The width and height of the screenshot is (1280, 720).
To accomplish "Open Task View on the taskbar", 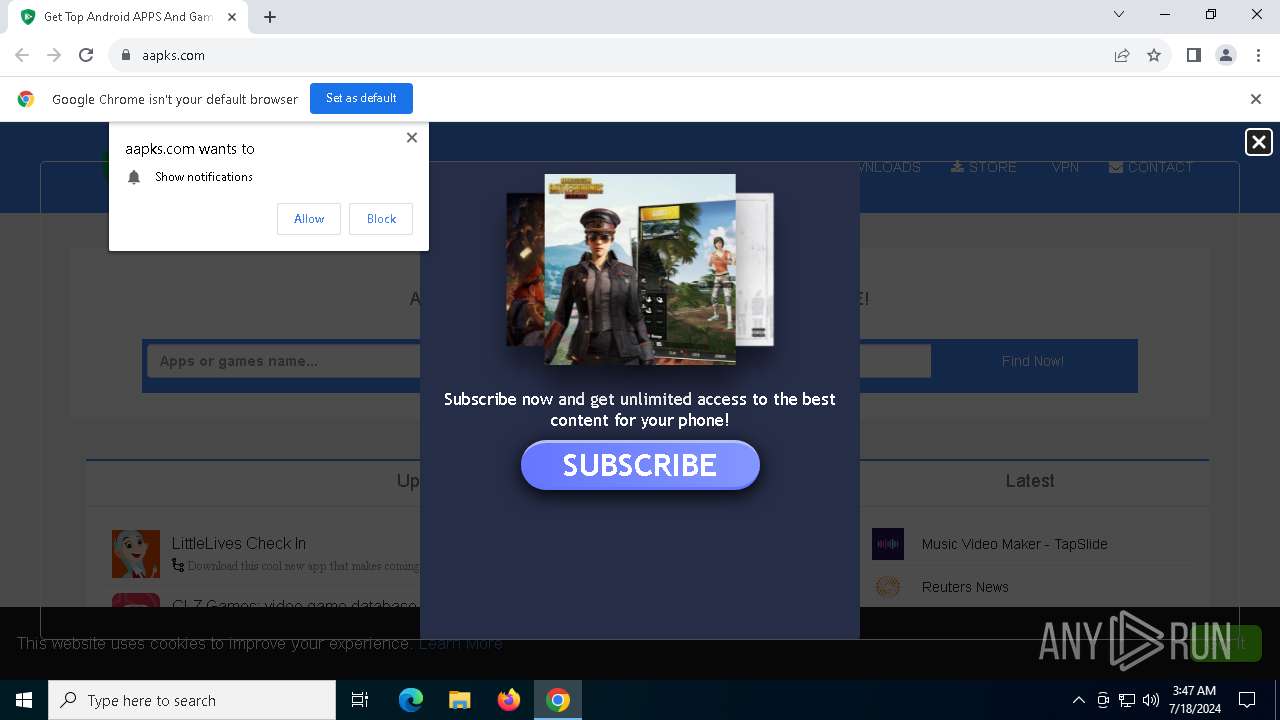I will click(x=360, y=700).
